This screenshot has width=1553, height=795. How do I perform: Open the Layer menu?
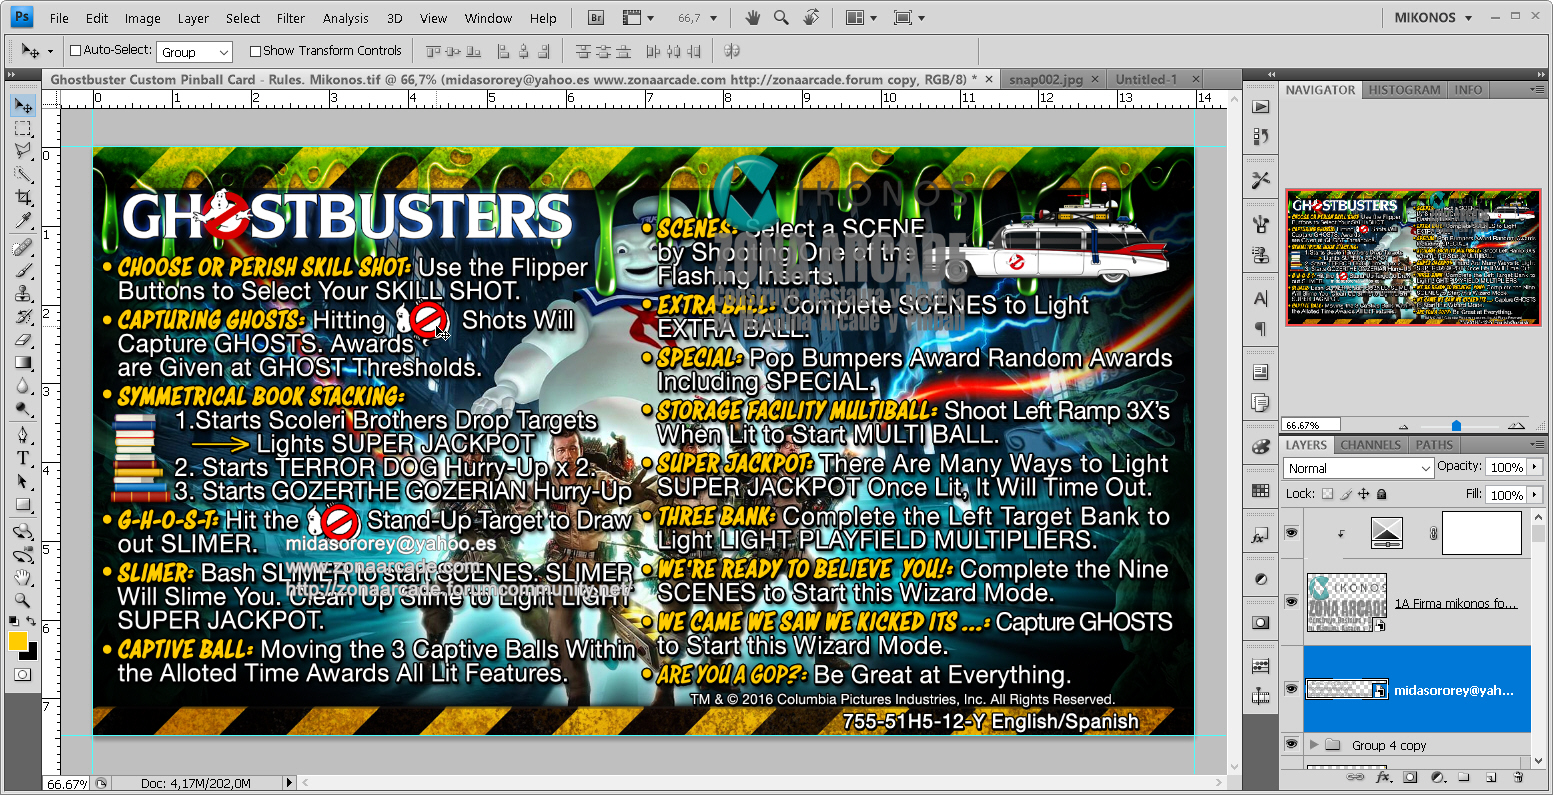coord(194,18)
